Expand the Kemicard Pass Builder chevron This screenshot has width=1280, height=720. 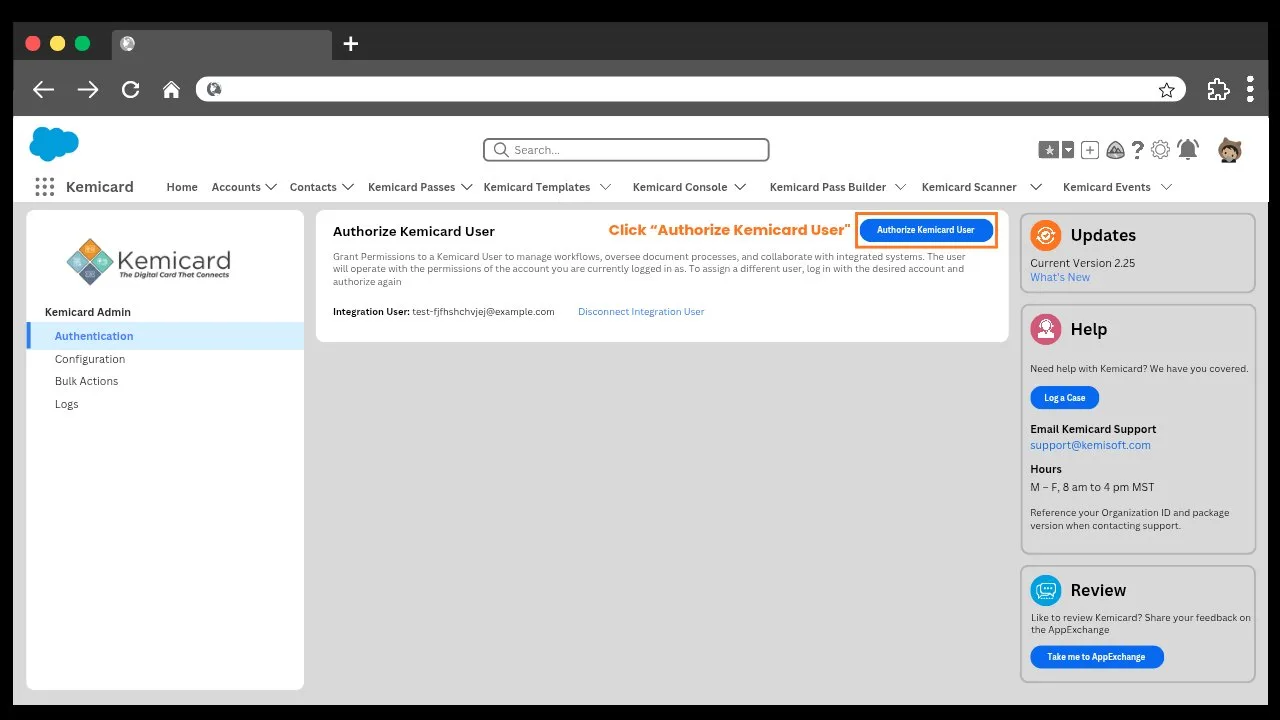(x=900, y=187)
